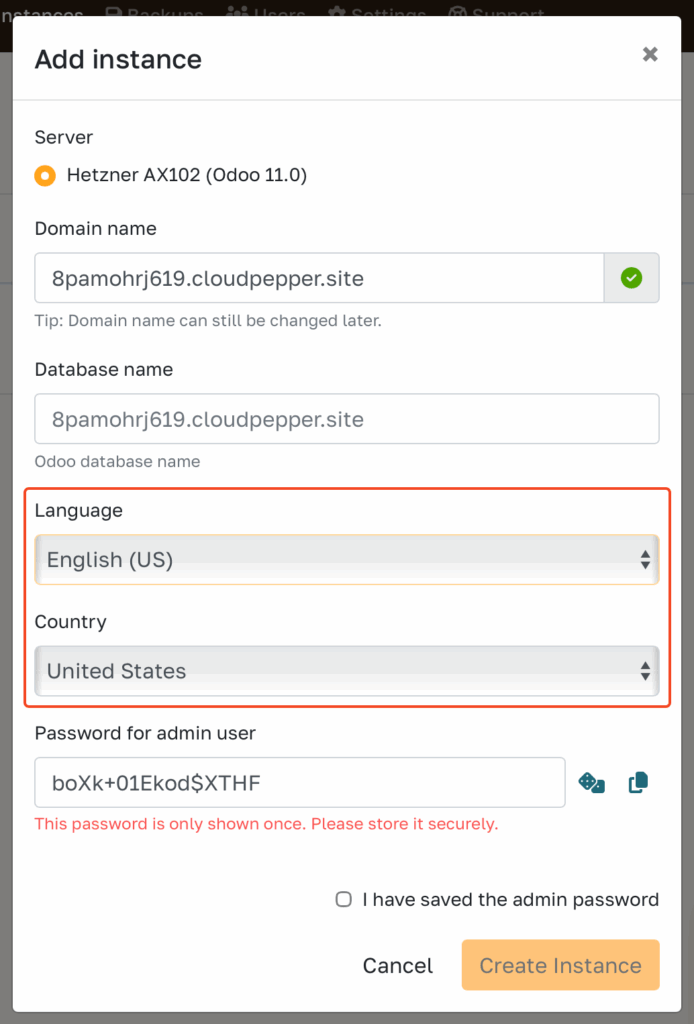This screenshot has height=1024, width=694.
Task: Click the Support lifebuoy icon
Action: tap(459, 13)
